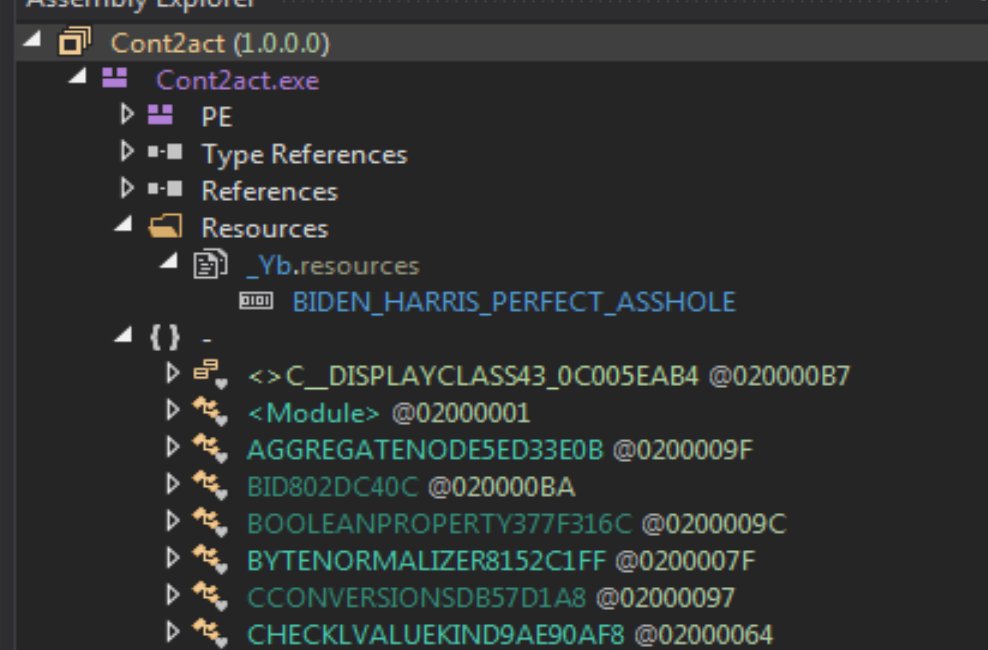988x650 pixels.
Task: Select the BYTENORMALIZER8152C1FF class name
Action: coord(427,561)
